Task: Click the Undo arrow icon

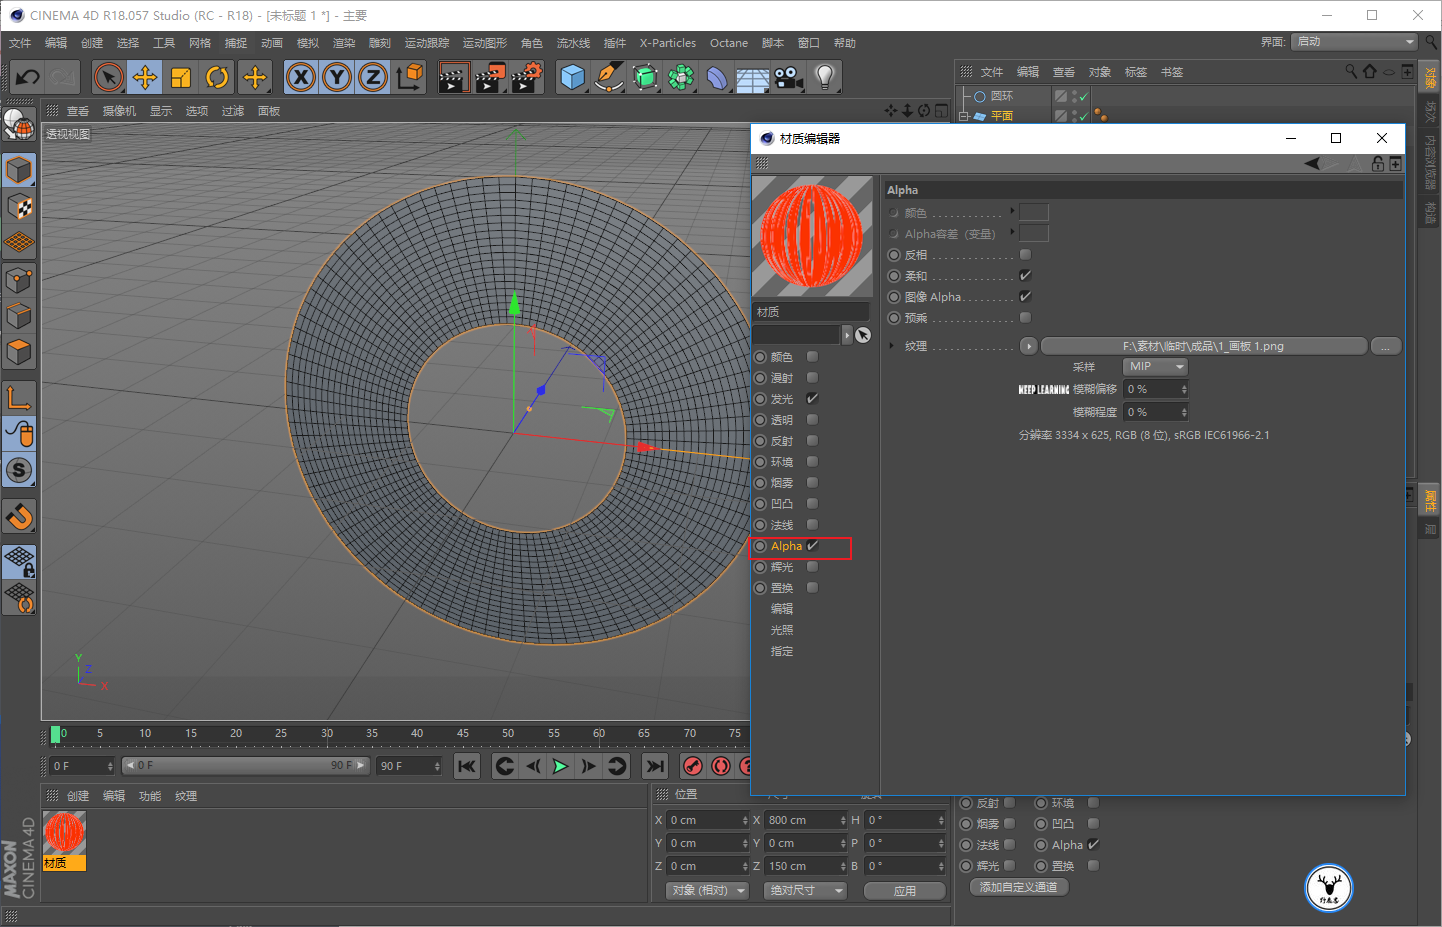Action: [27, 77]
